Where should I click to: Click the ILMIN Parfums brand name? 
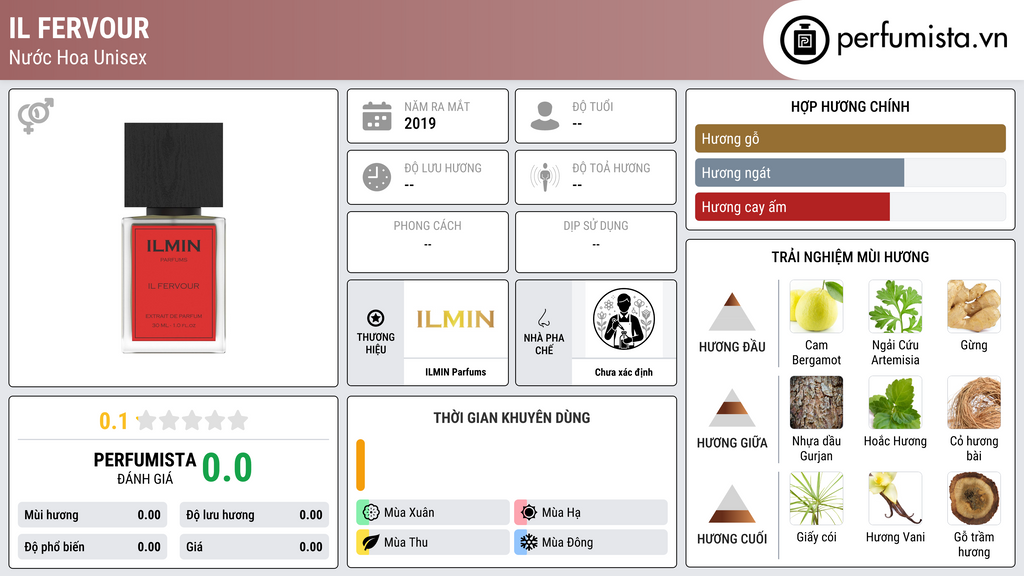coord(456,372)
